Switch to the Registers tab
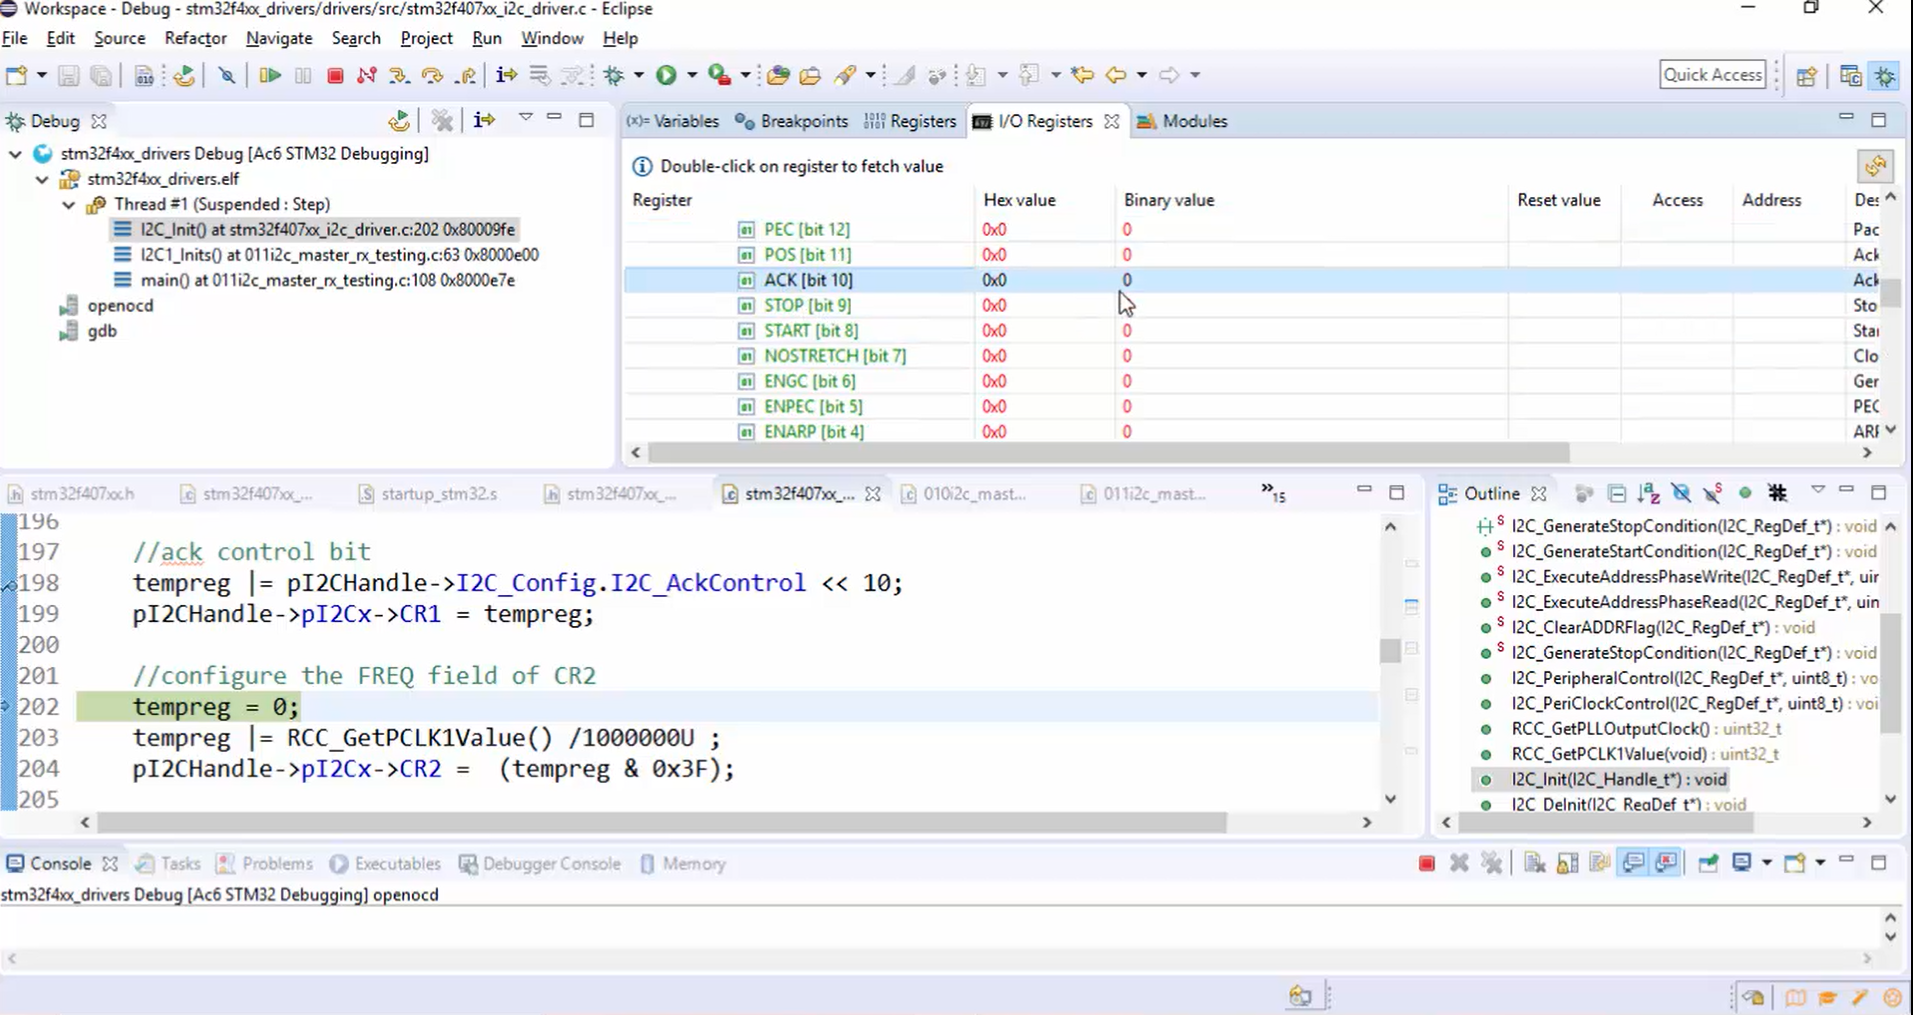 tap(911, 121)
